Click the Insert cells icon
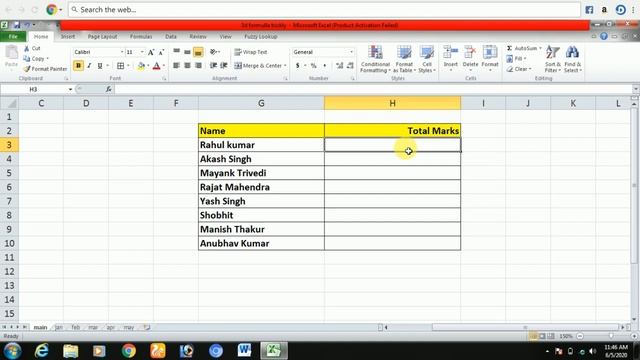 click(451, 53)
